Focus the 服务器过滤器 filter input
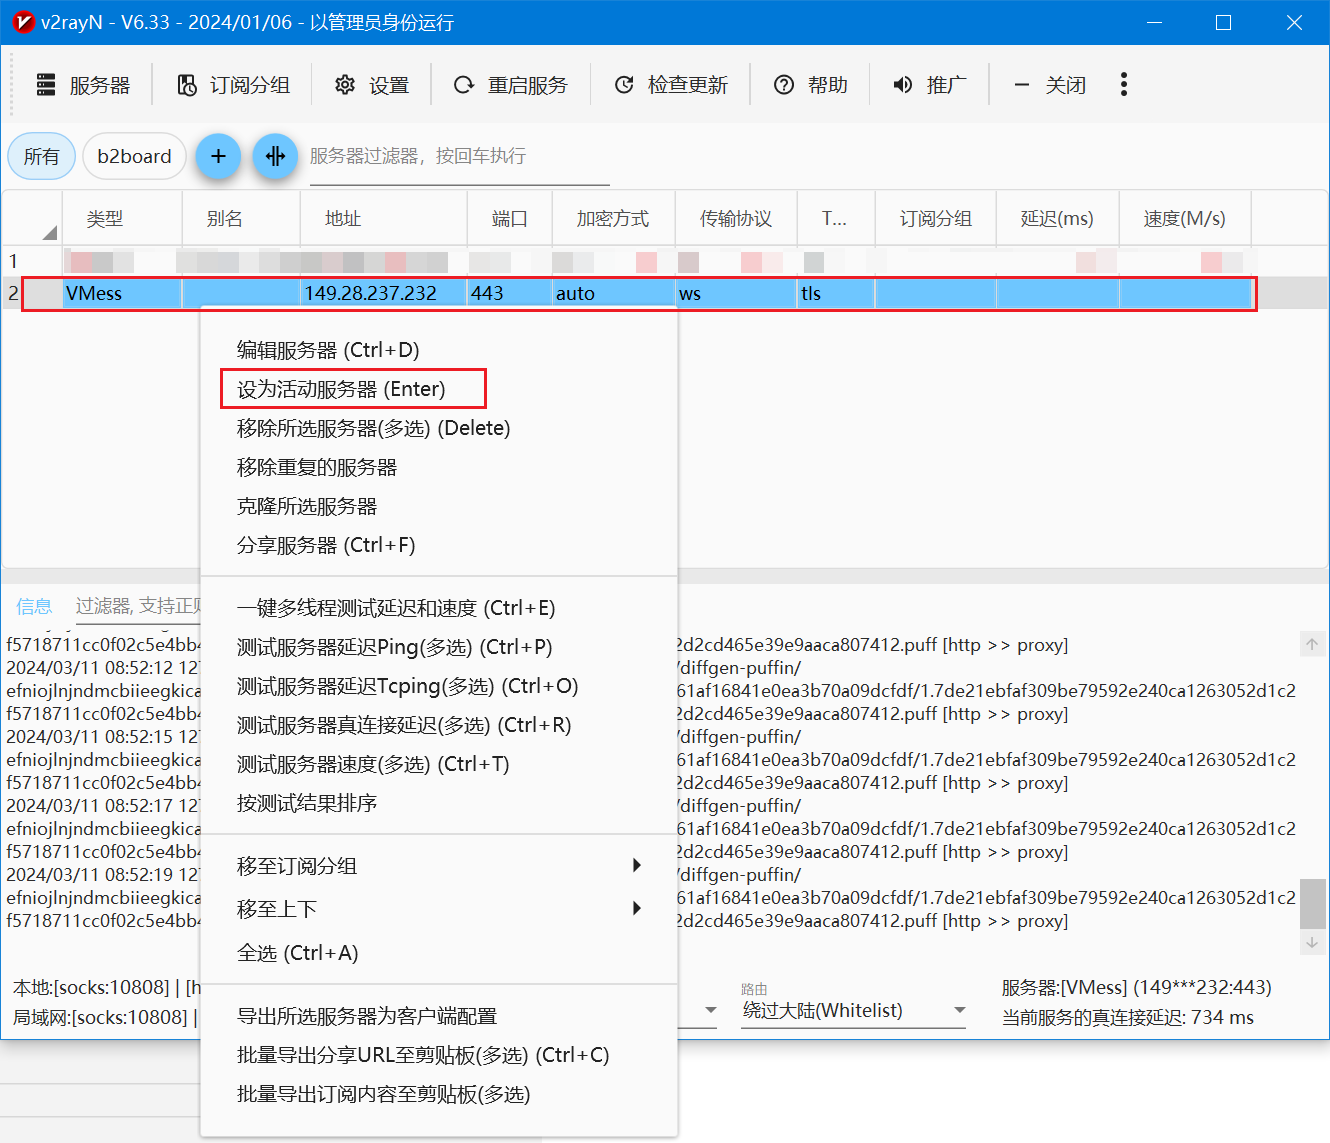The height and width of the screenshot is (1143, 1330). click(x=459, y=157)
